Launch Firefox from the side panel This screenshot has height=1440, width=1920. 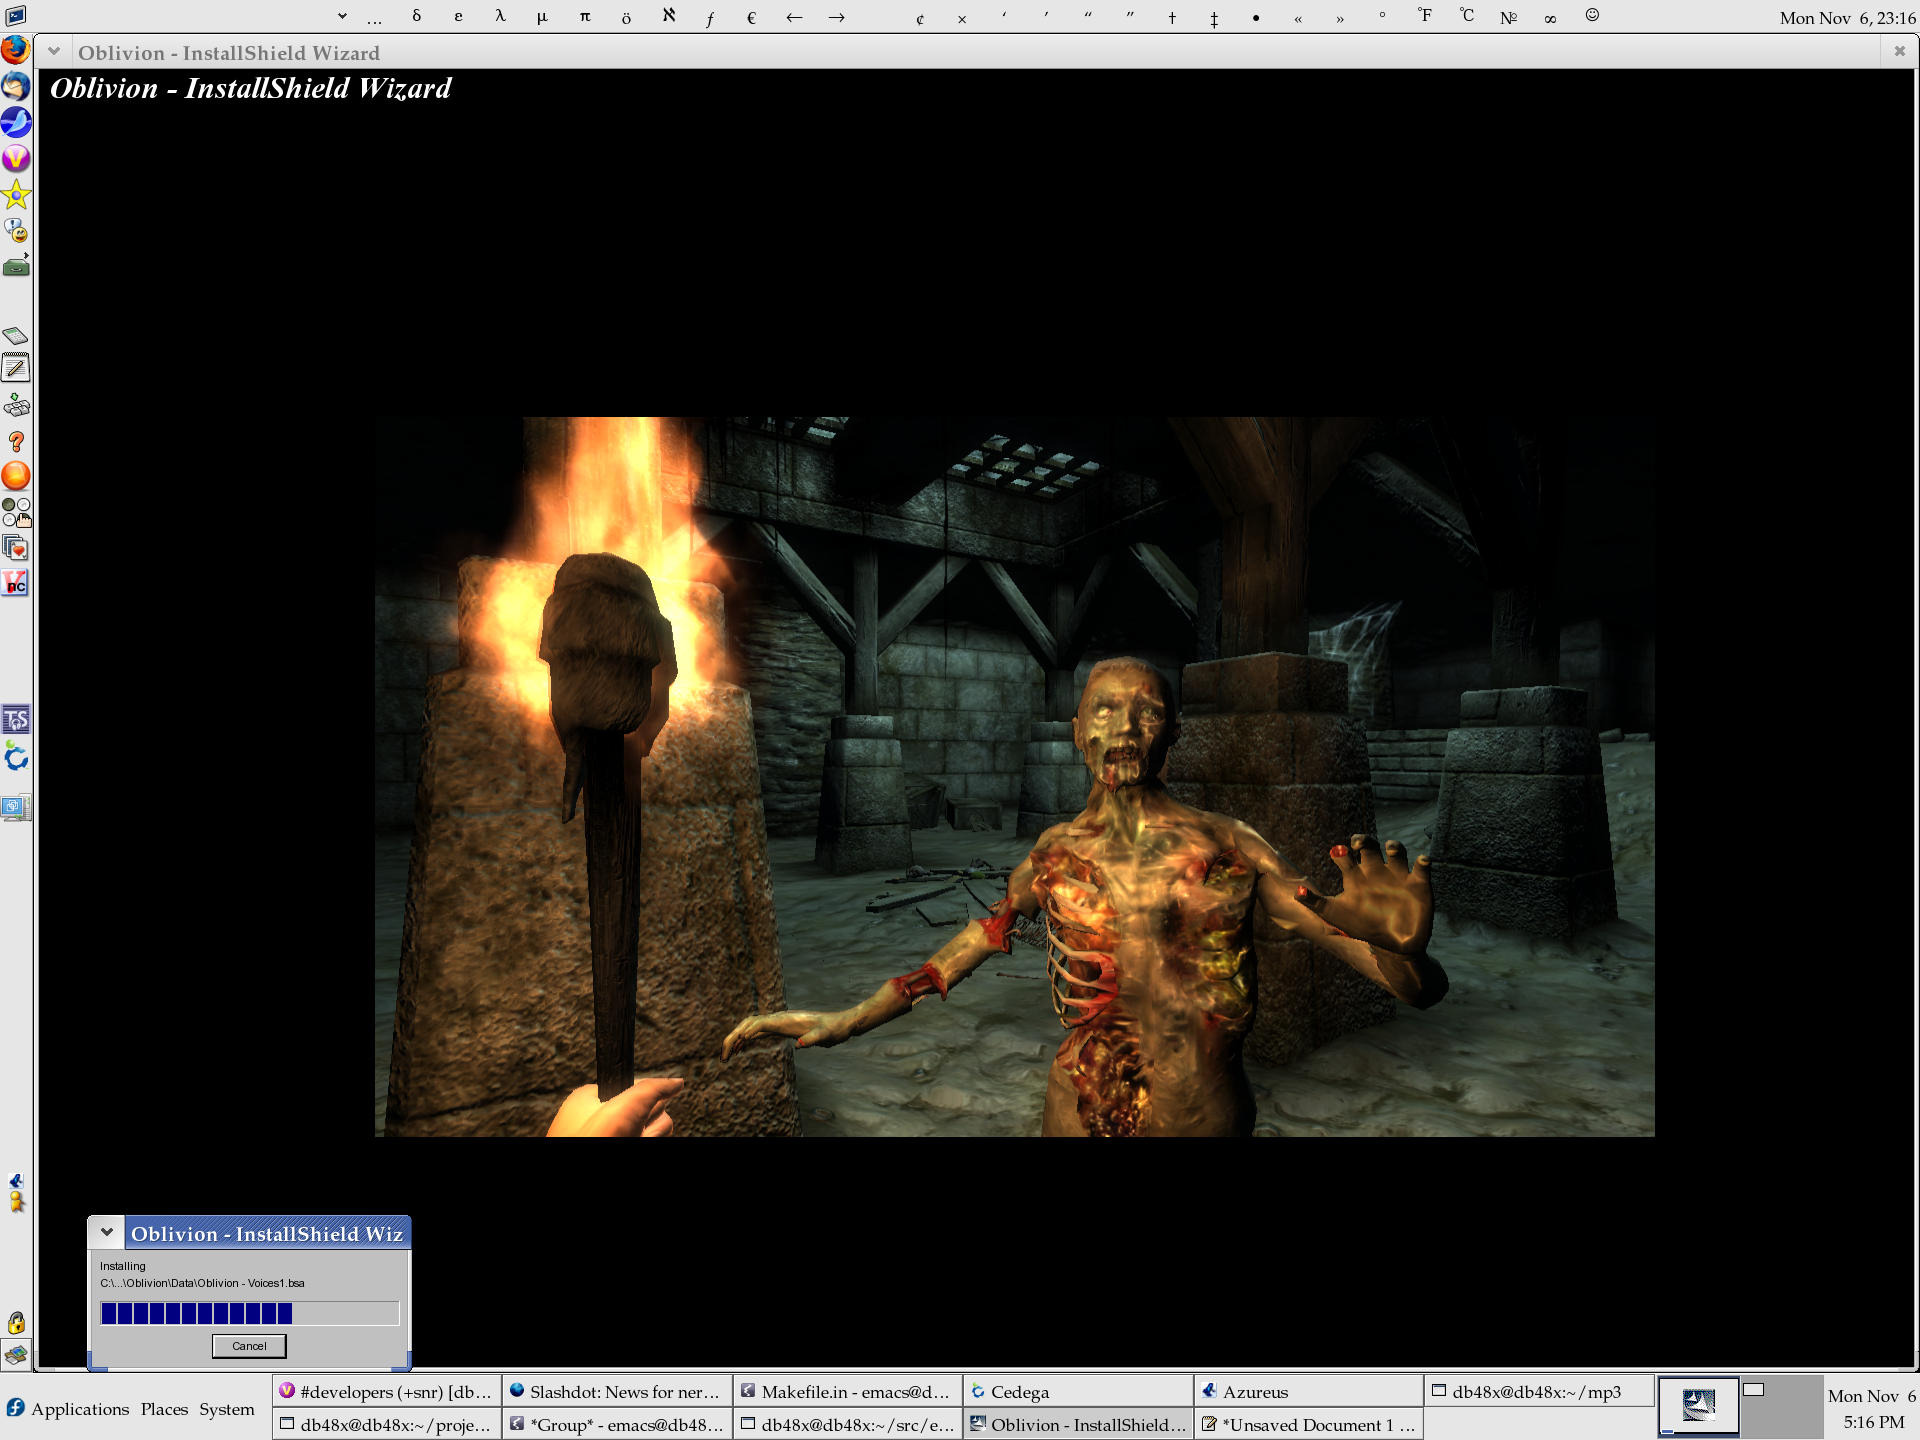click(x=16, y=50)
